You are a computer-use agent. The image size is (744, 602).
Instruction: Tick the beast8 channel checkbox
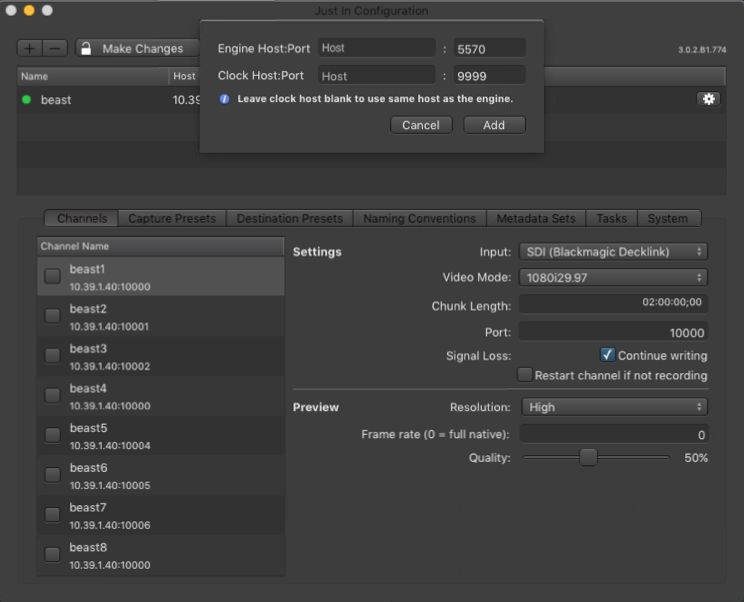click(52, 555)
